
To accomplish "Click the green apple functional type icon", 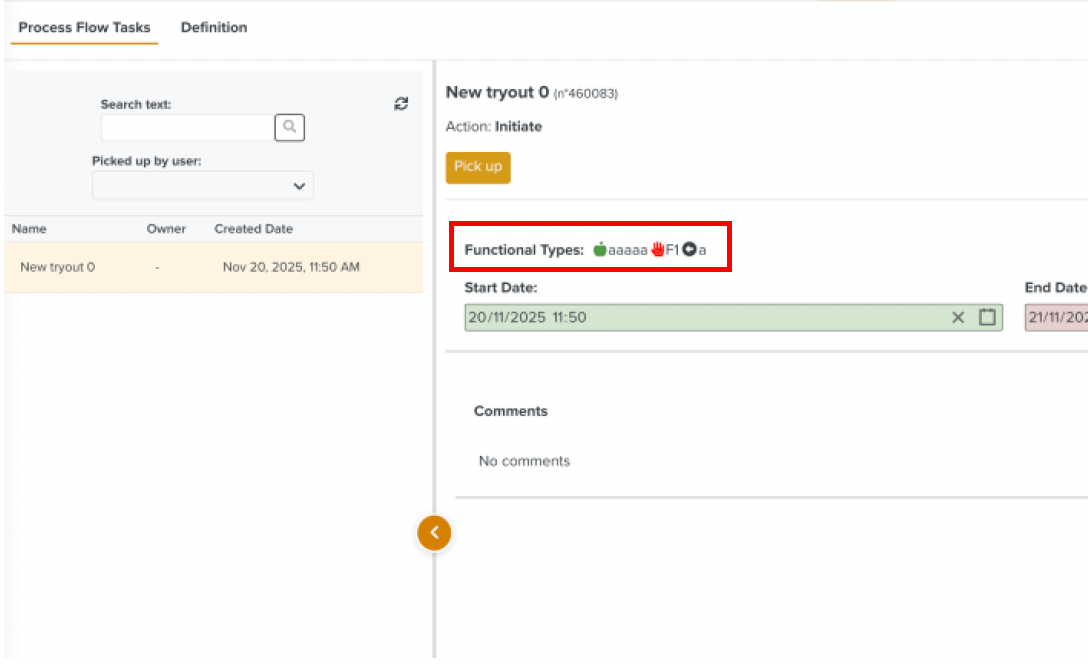I will (600, 250).
